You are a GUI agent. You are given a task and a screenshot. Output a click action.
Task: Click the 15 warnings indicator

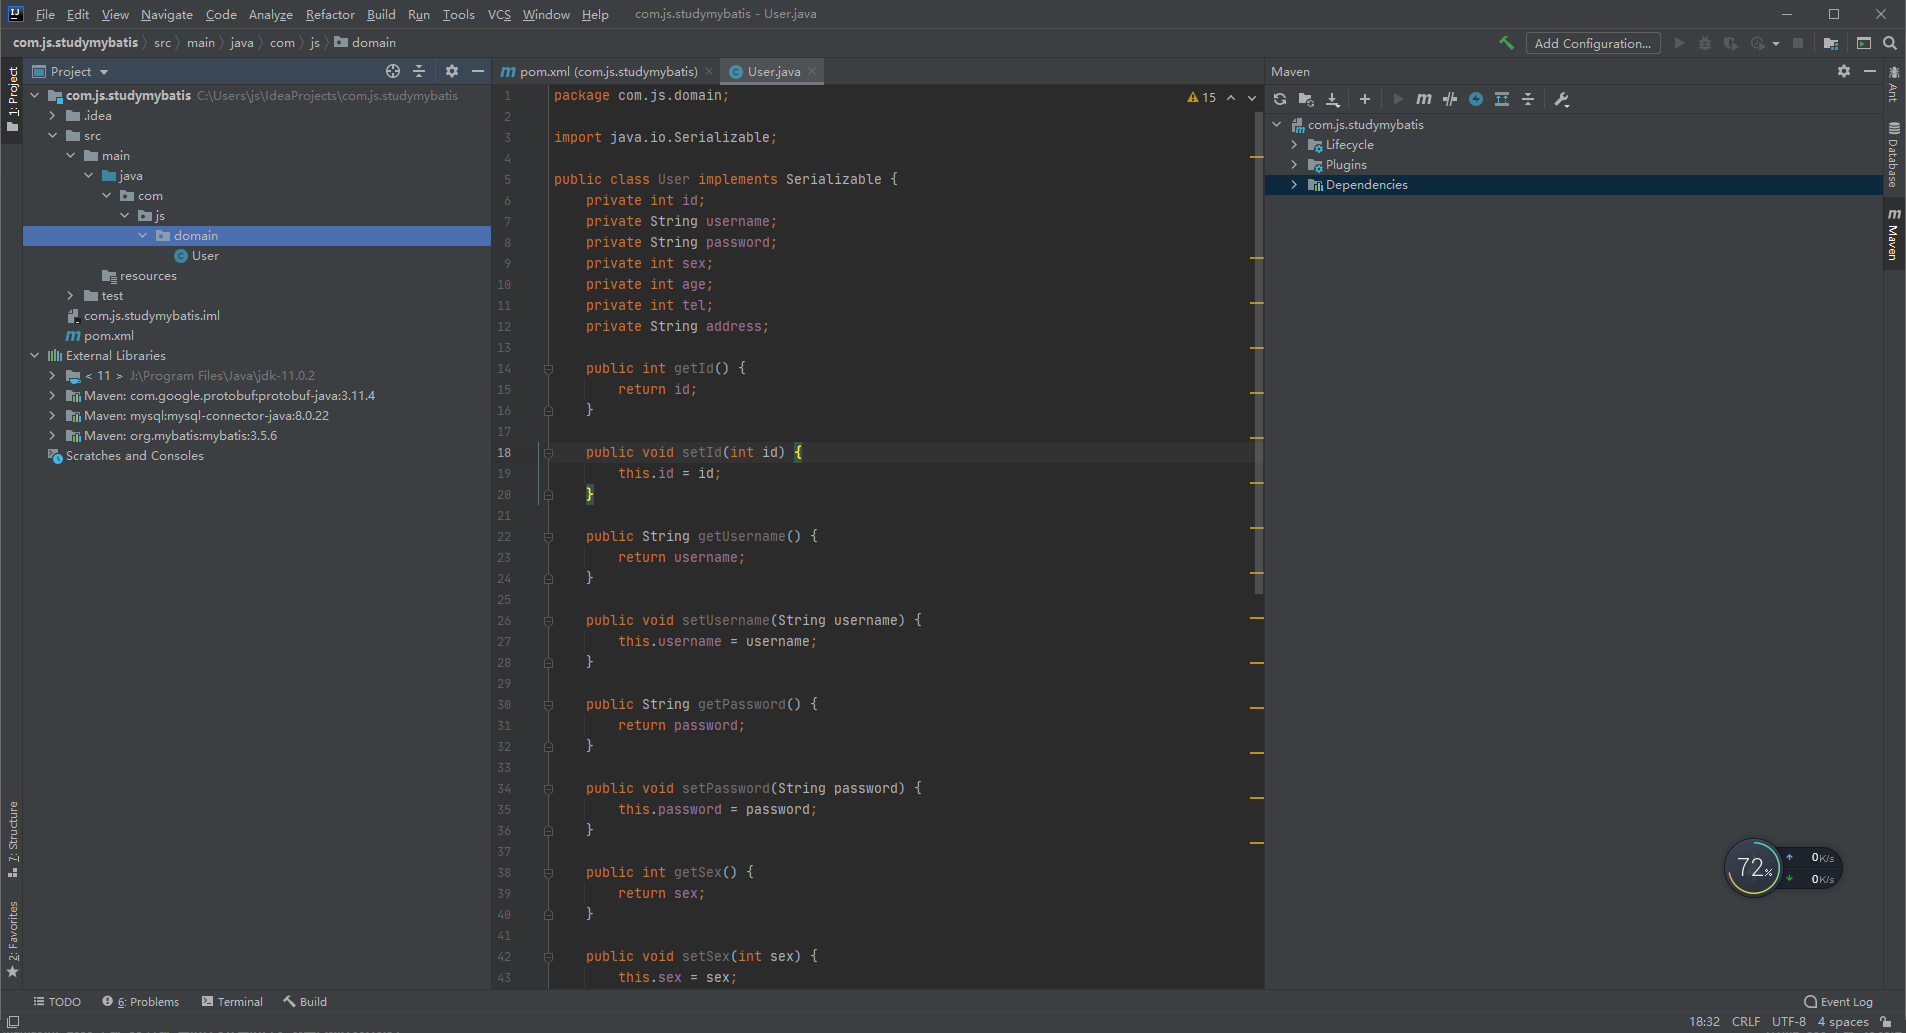coord(1202,97)
